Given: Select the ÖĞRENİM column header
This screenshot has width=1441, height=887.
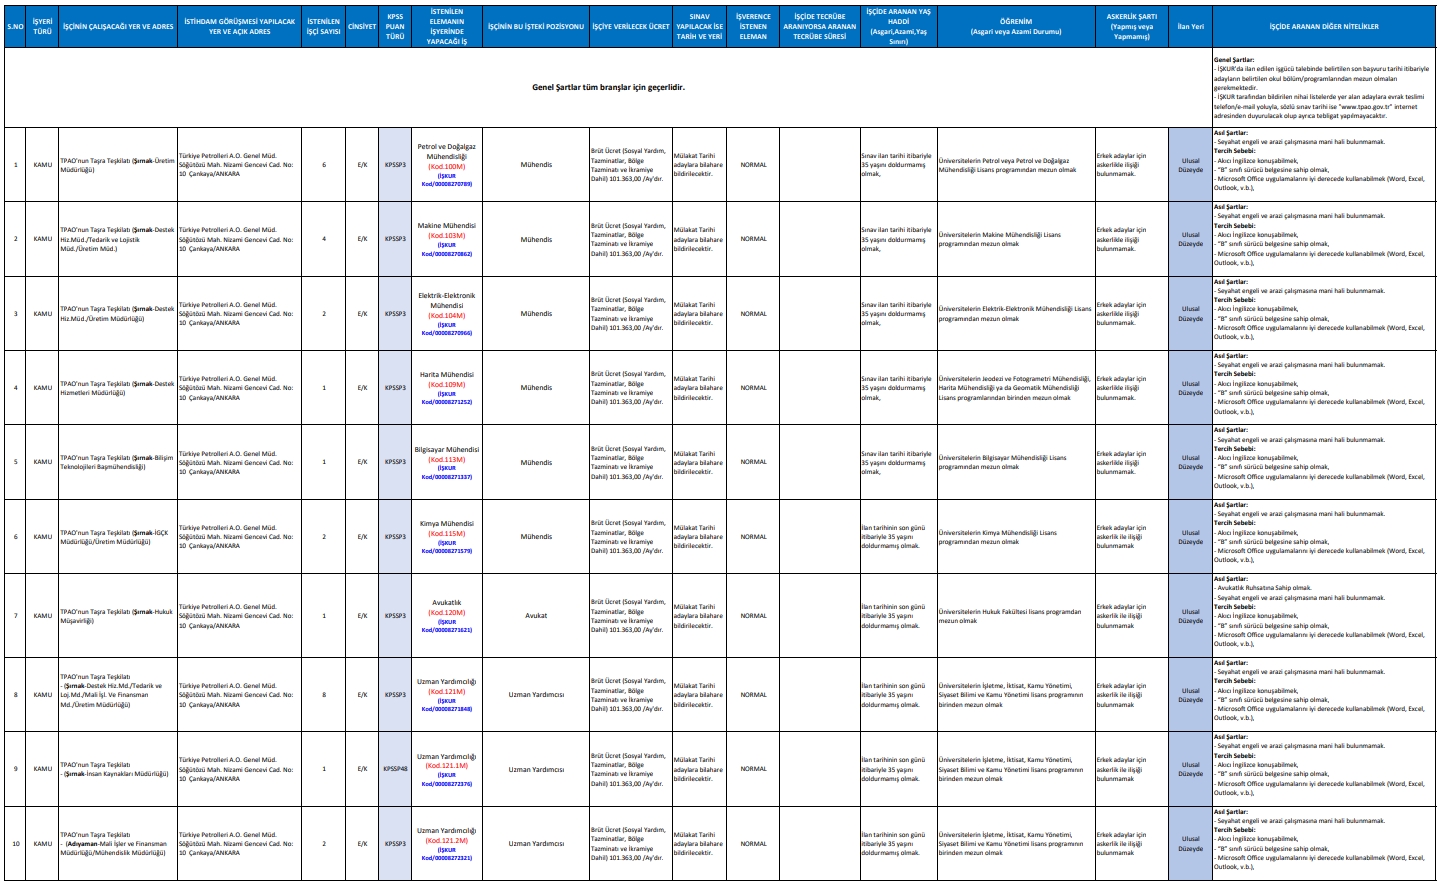Looking at the screenshot, I should pos(1015,27).
